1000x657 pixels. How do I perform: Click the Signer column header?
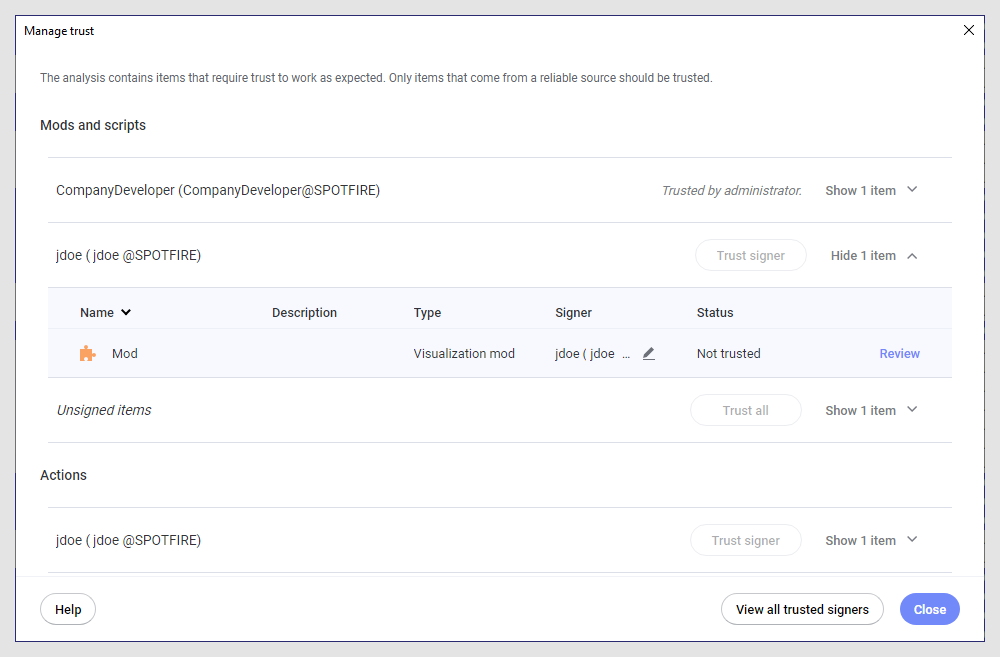pos(573,313)
